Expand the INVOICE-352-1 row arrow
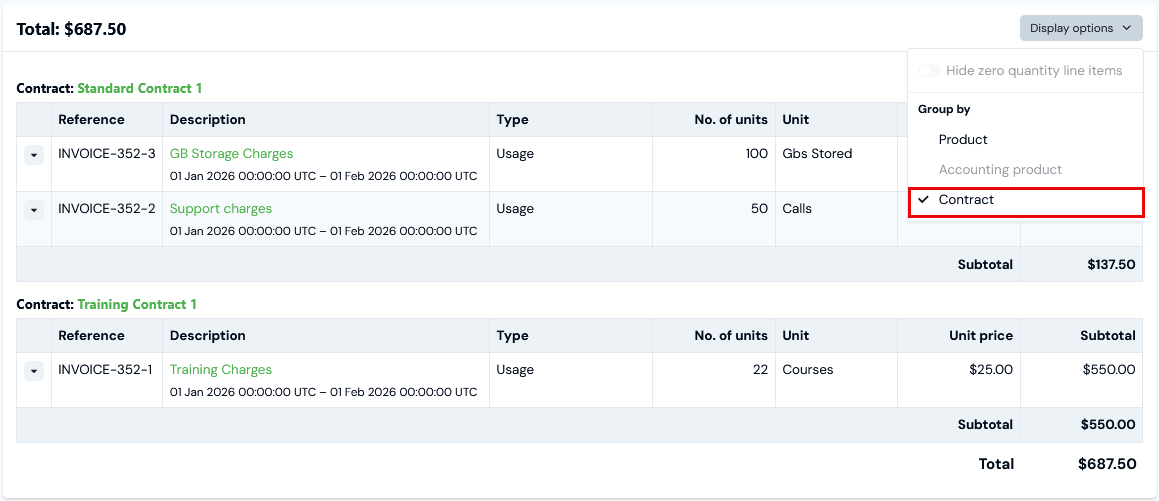The width and height of the screenshot is (1159, 501). click(34, 371)
